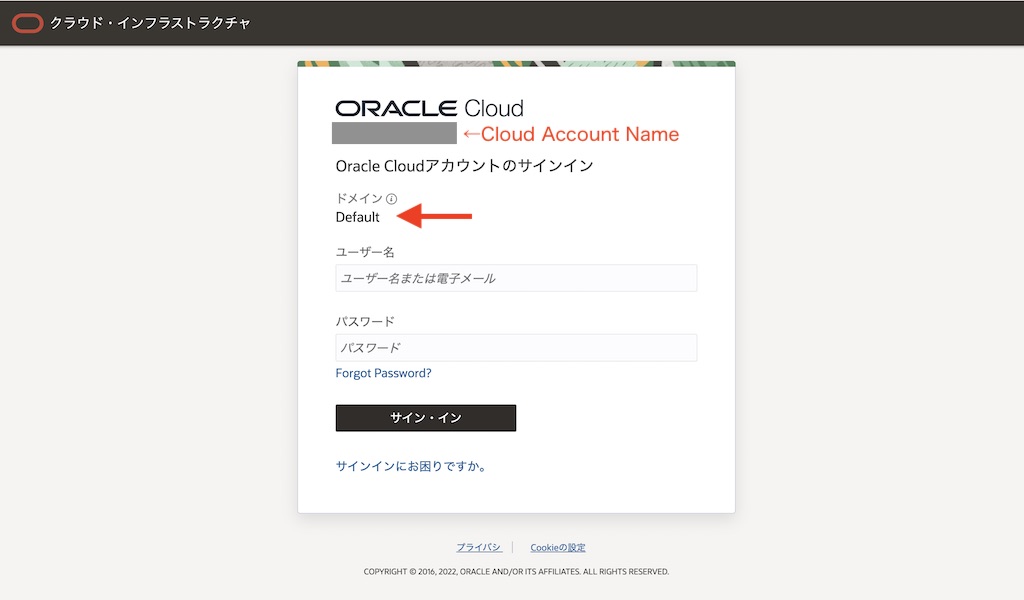1024x600 pixels.
Task: Open the Cookieの設定 footer link
Action: pos(558,547)
